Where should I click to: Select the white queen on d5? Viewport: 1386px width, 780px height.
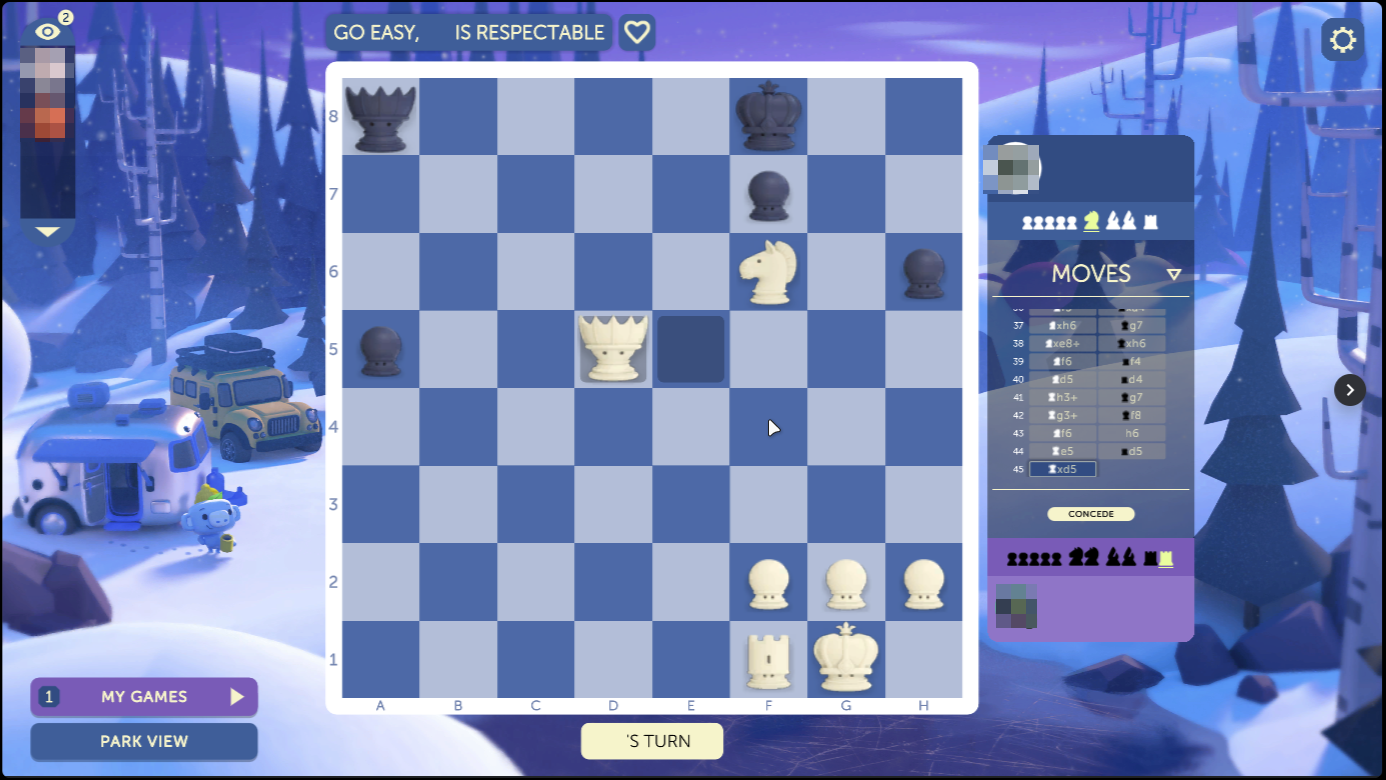pos(613,349)
